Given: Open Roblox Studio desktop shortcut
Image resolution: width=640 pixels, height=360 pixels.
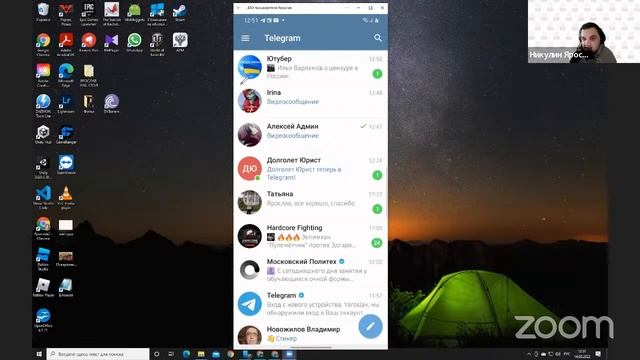Looking at the screenshot, I should 43,259.
